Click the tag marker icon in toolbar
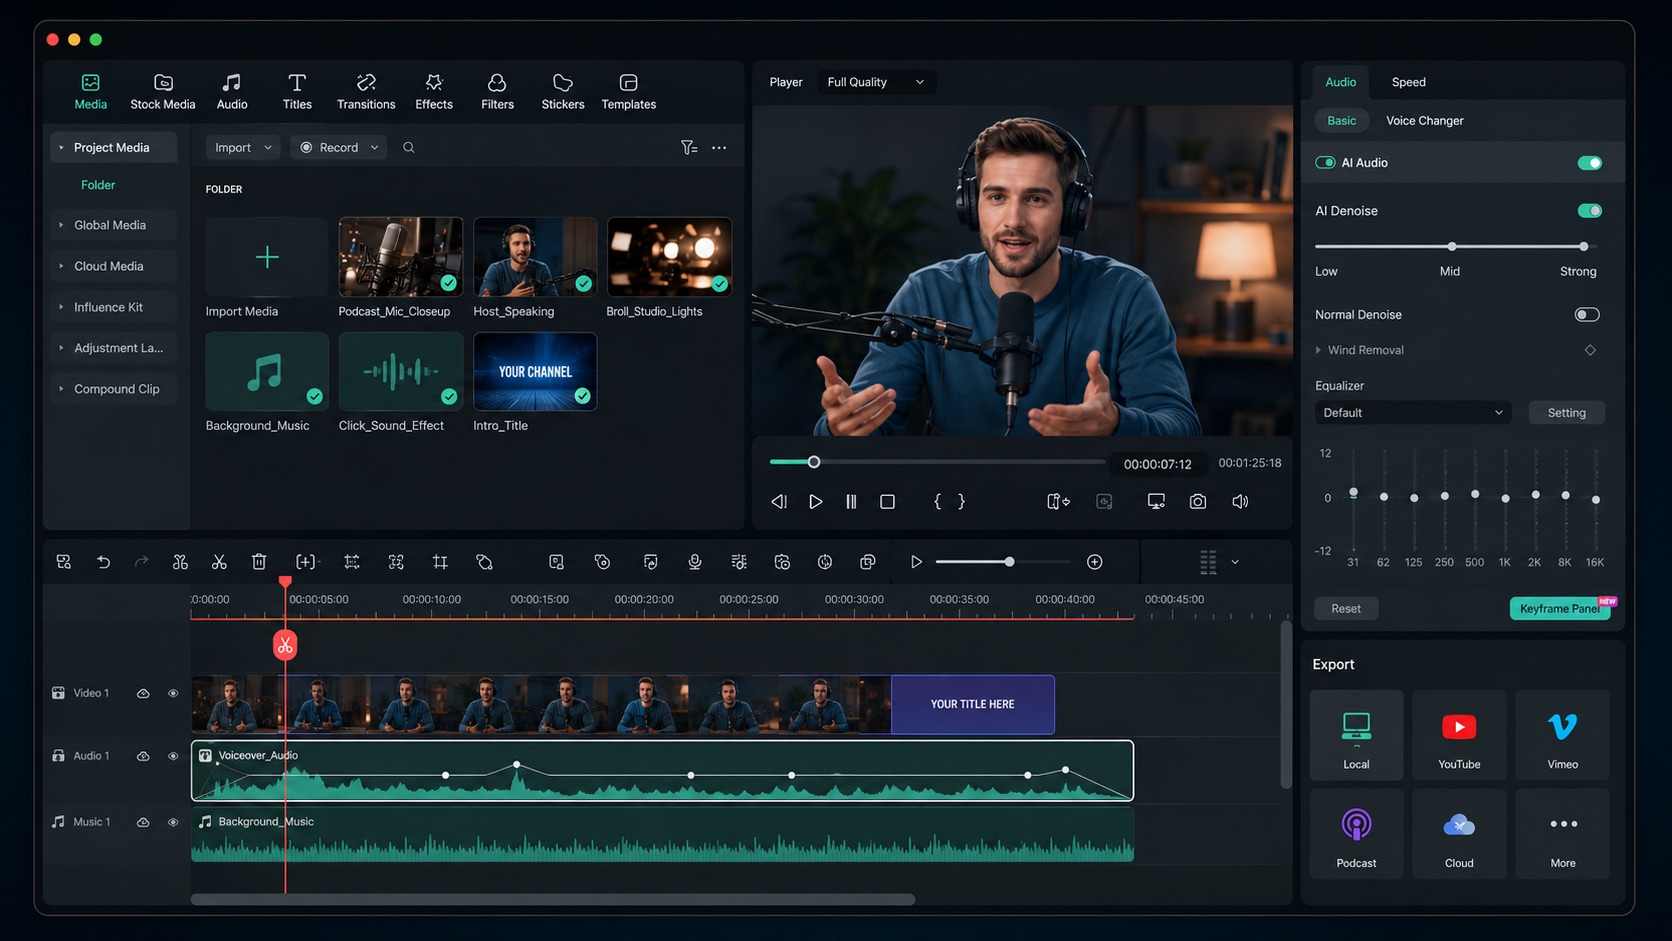 click(485, 562)
